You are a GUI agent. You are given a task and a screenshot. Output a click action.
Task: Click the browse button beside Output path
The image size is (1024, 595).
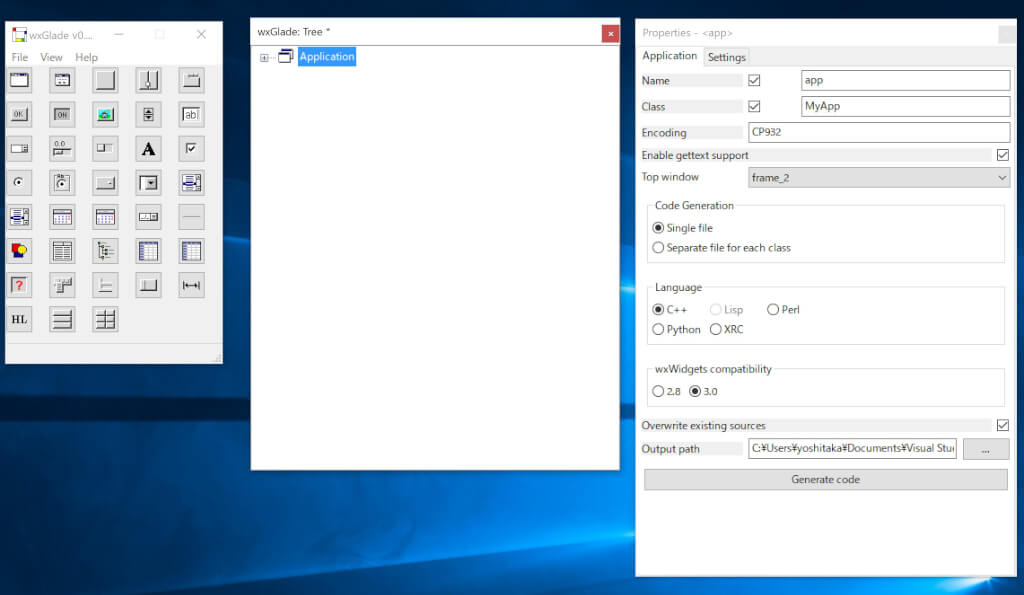[986, 449]
